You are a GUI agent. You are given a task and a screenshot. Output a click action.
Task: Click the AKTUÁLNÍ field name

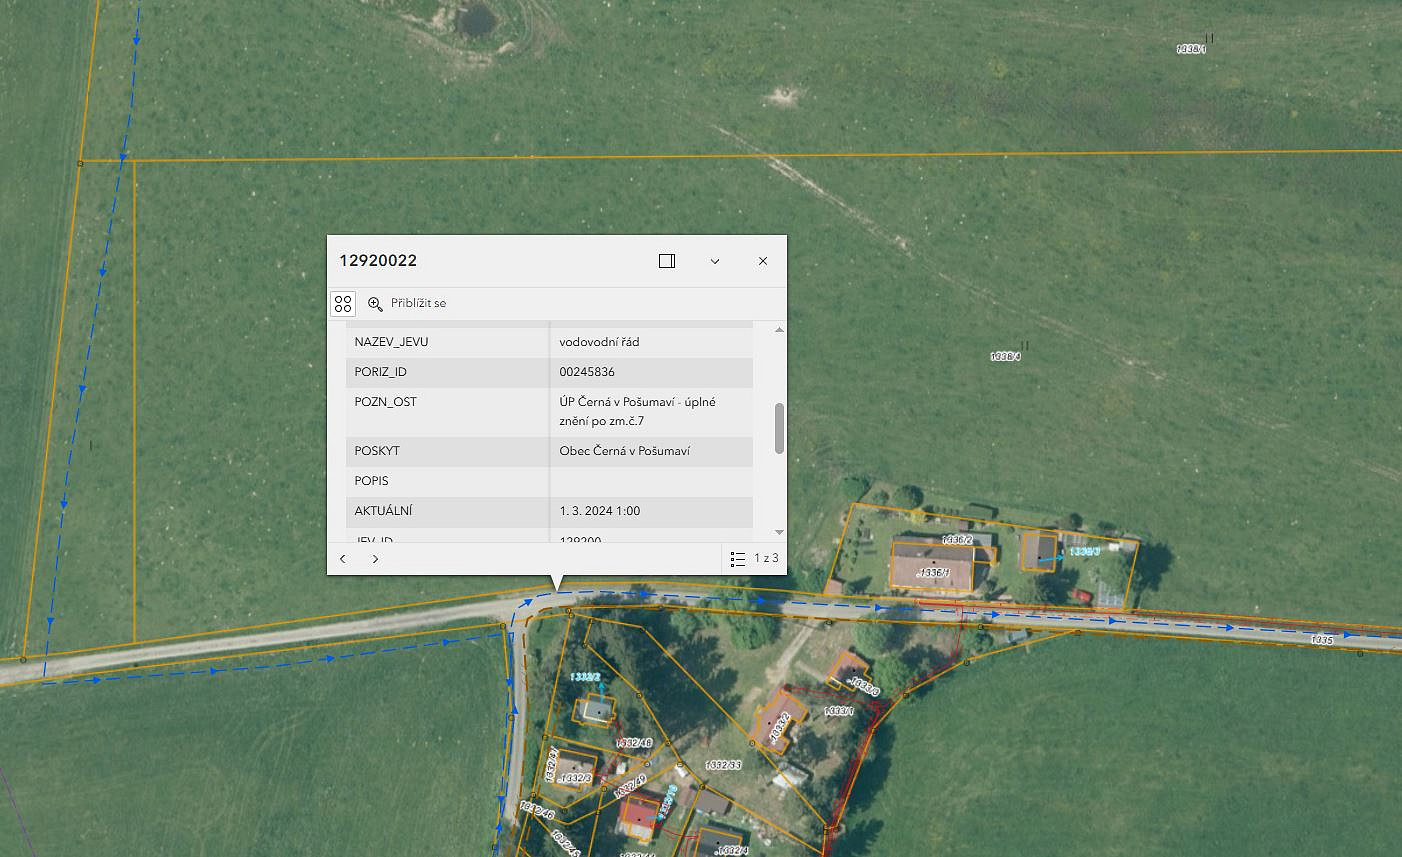(383, 511)
